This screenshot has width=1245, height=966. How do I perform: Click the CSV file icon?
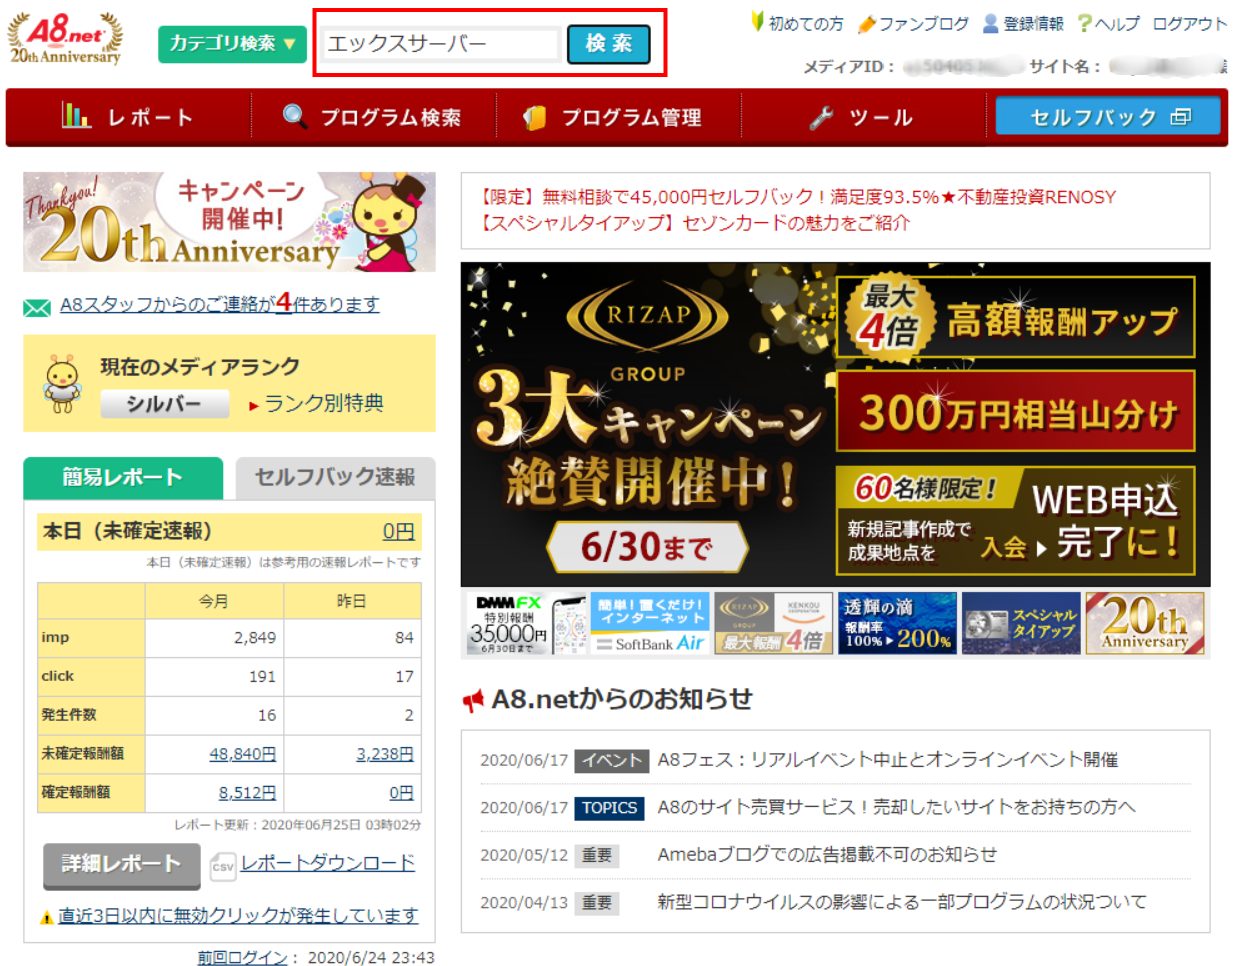223,866
